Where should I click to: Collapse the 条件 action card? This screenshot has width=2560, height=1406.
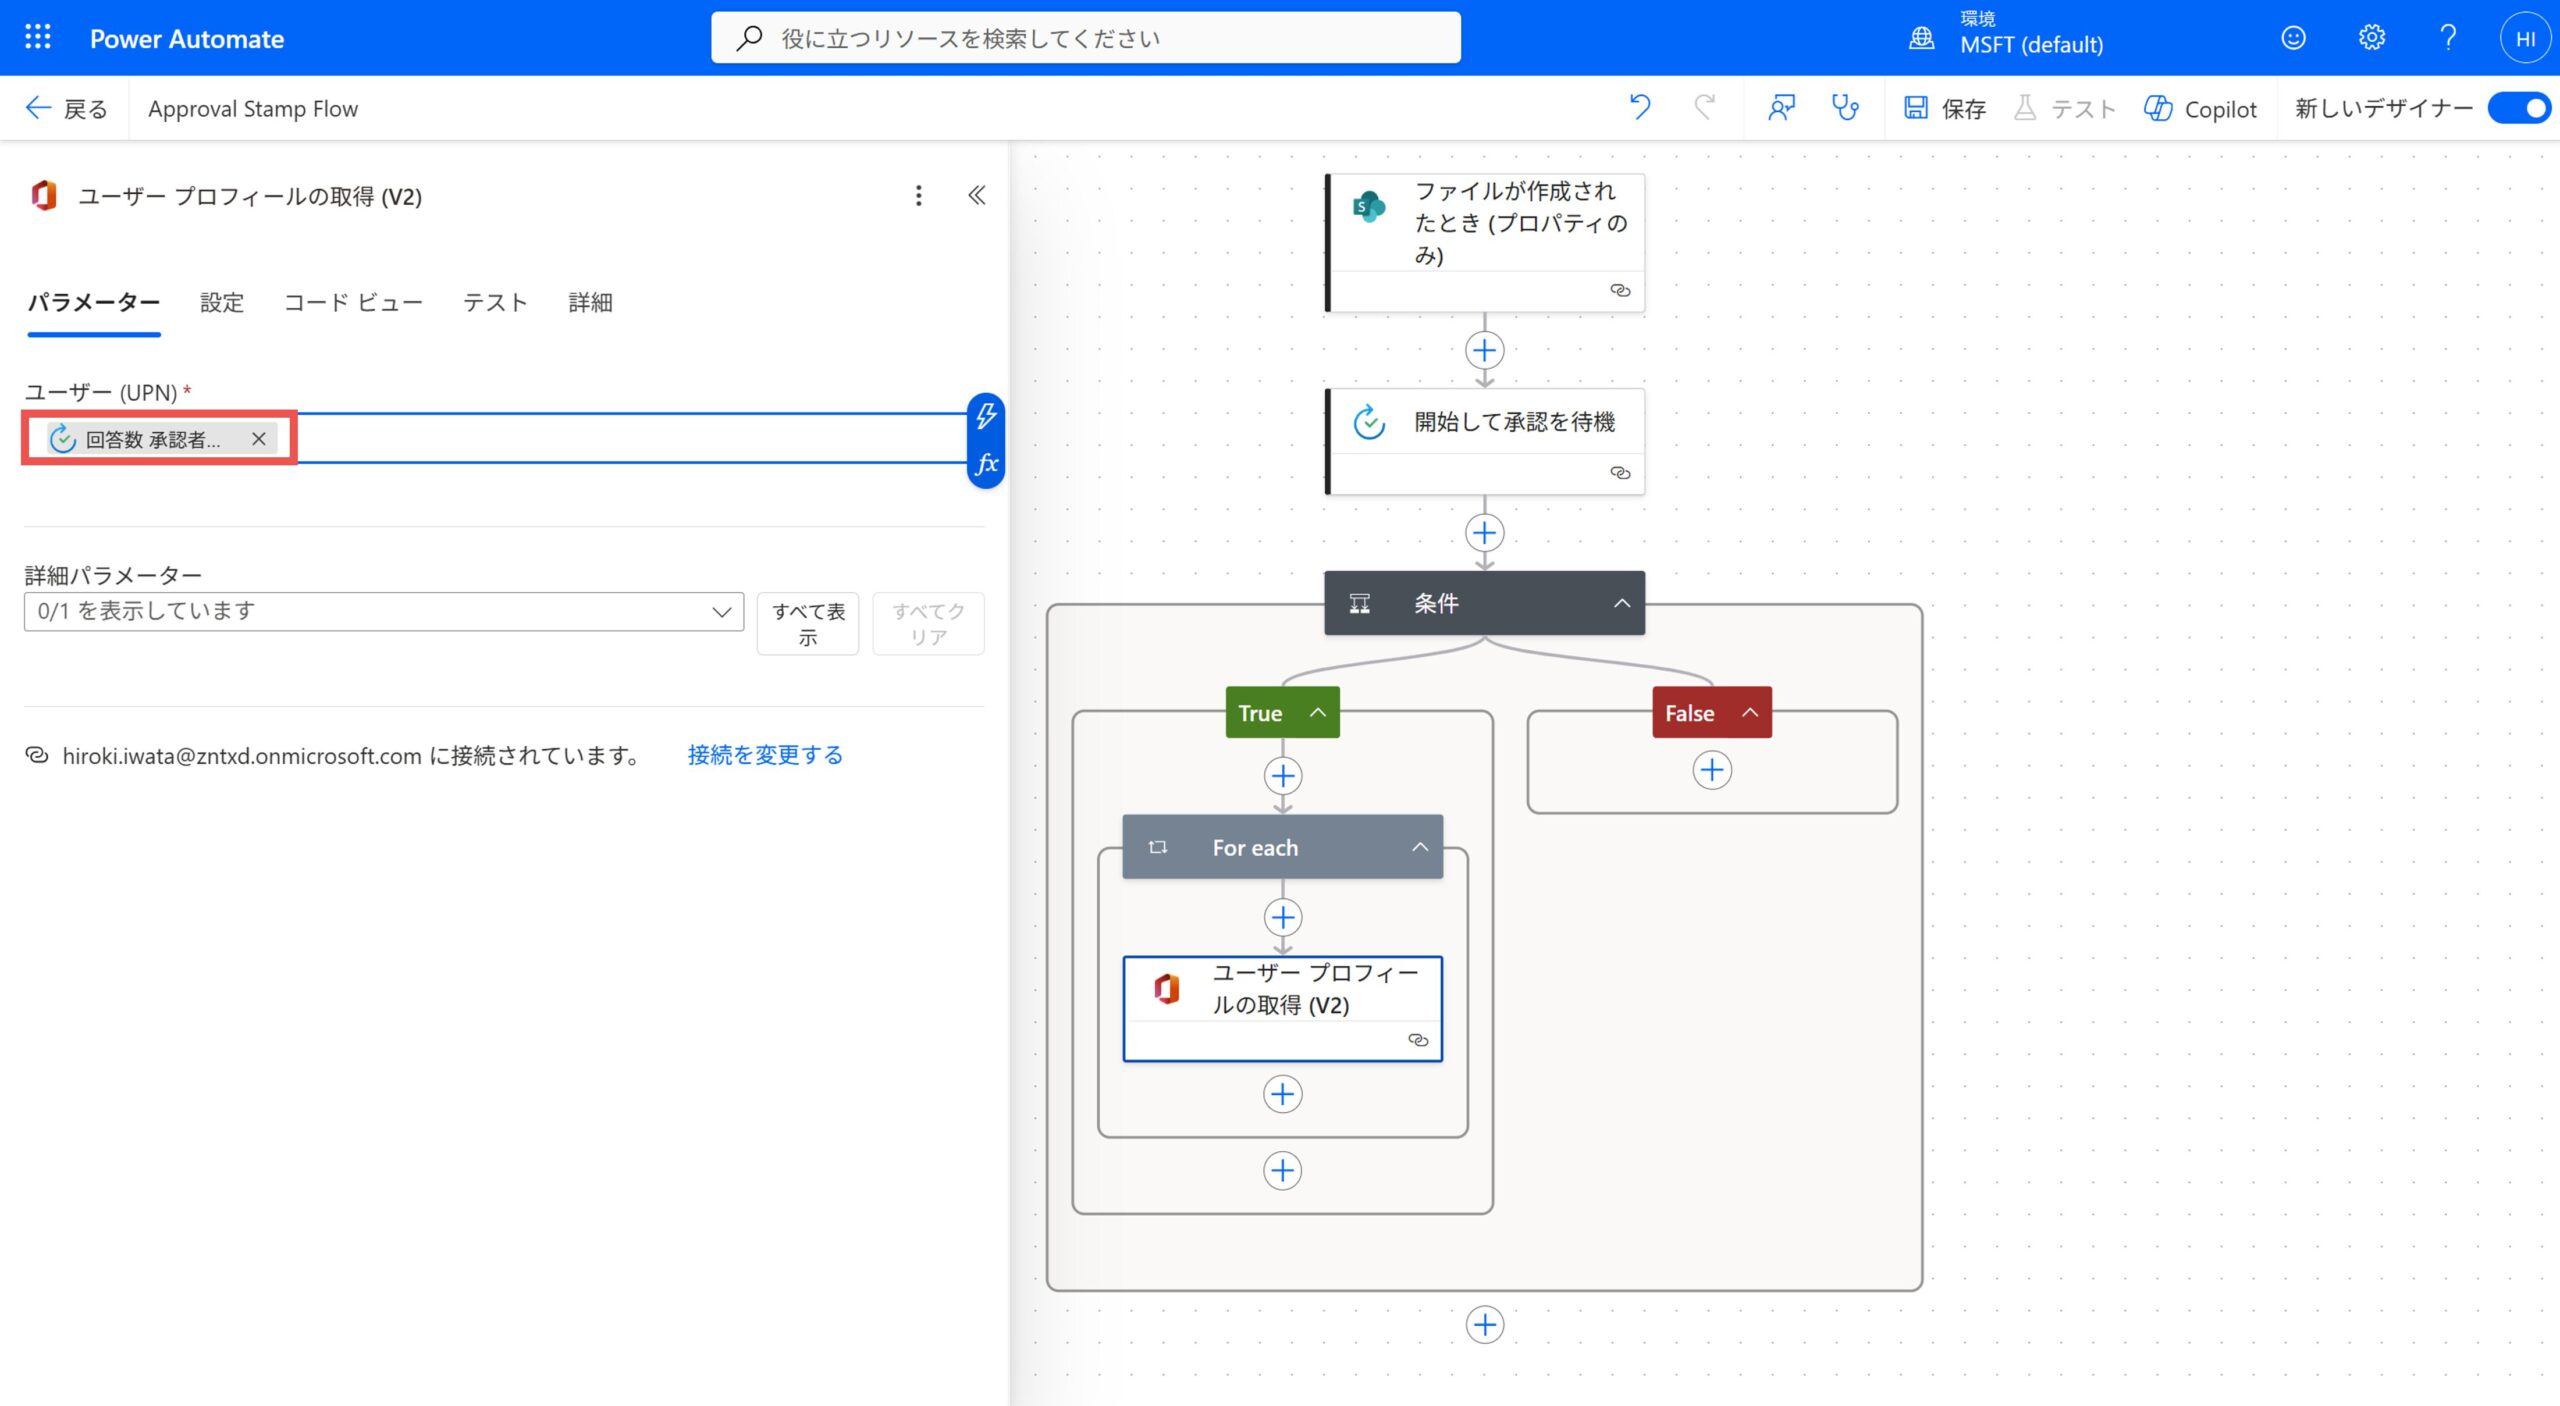(x=1623, y=603)
